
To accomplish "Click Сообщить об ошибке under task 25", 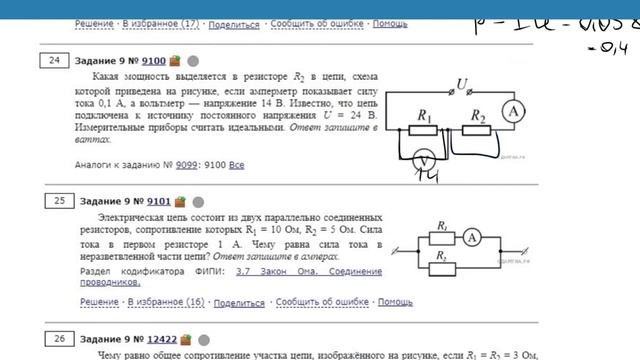I will (322, 302).
